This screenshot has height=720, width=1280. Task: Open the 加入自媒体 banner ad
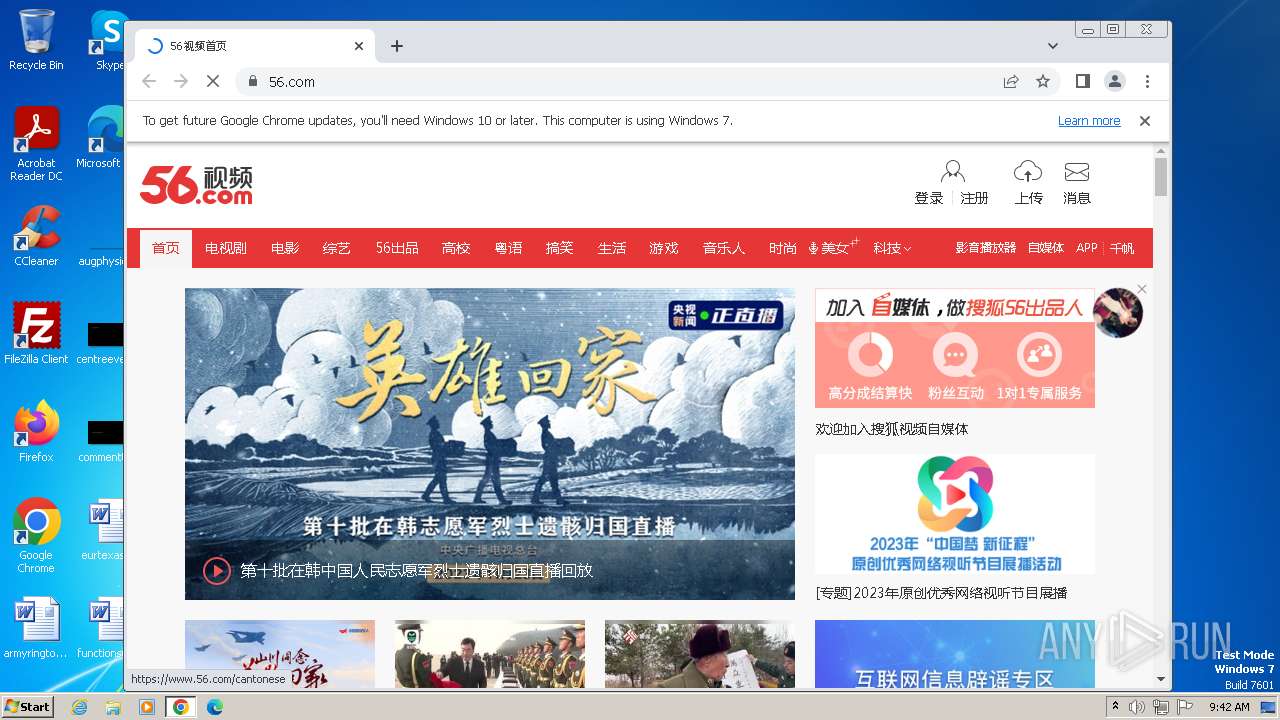point(955,348)
